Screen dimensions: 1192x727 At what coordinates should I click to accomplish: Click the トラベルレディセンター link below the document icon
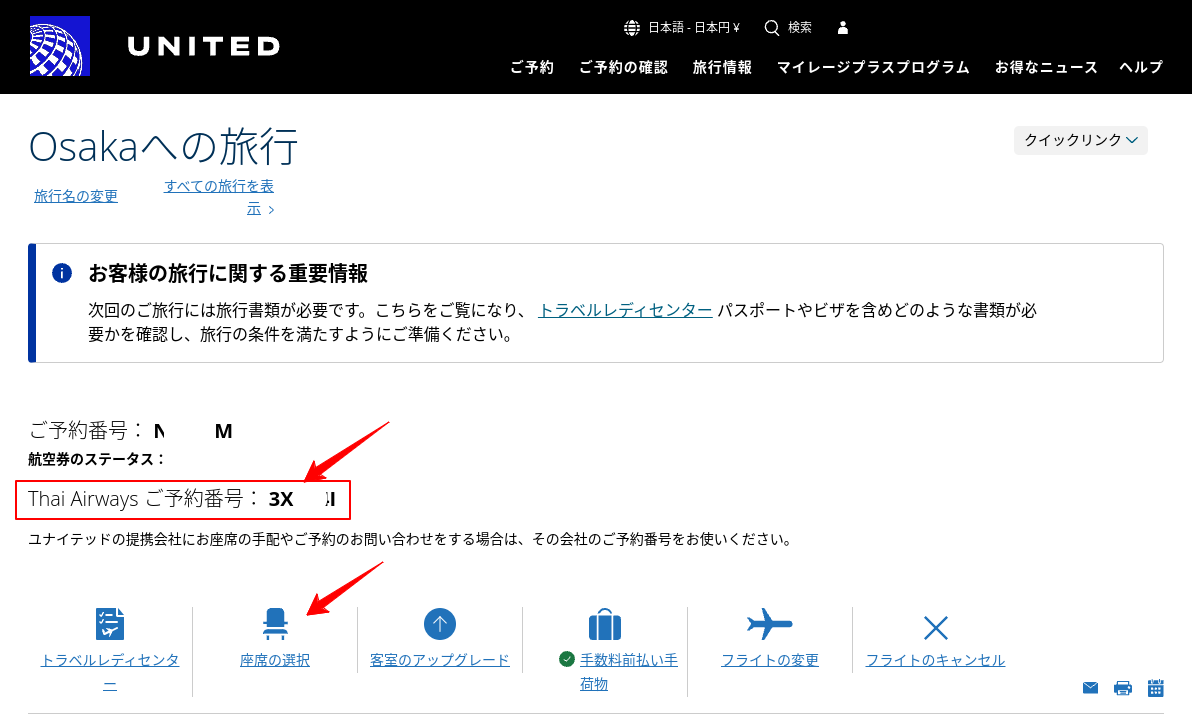[110, 672]
